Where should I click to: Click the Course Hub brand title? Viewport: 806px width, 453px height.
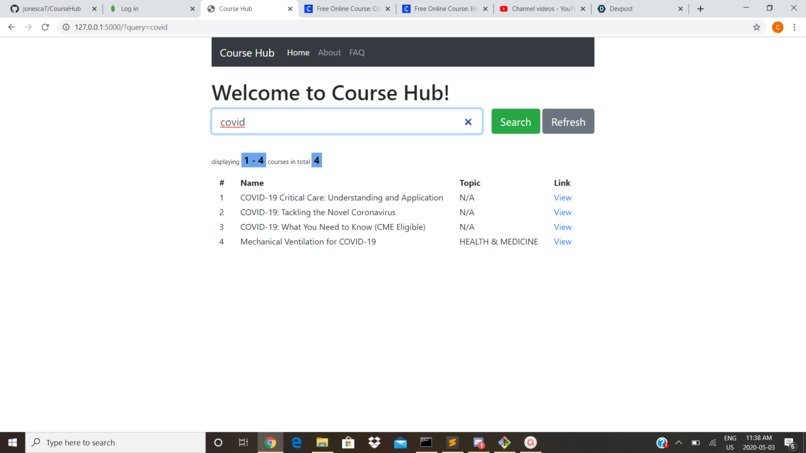(x=247, y=52)
